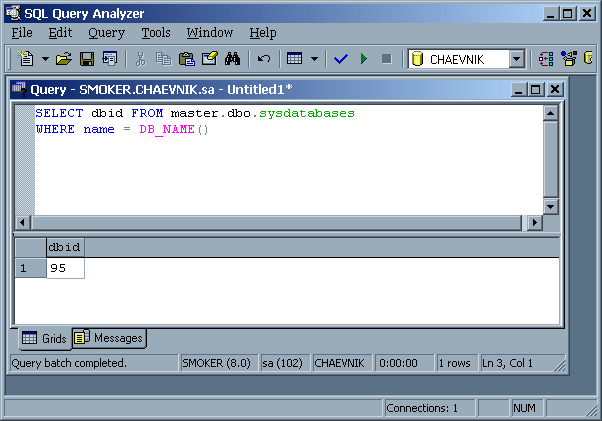Image resolution: width=602 pixels, height=421 pixels.
Task: Save the query with the floppy disk icon
Action: click(x=87, y=59)
